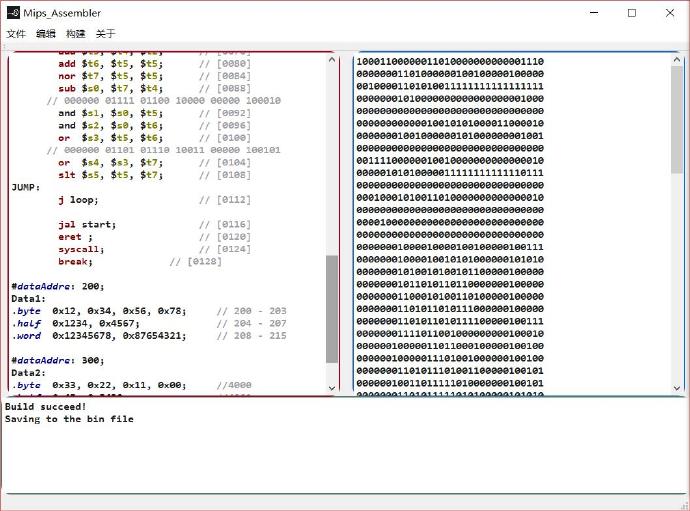Viewport: 690px width, 511px height.
Task: Click the 'Saving to the bin file' message
Action: (69, 419)
